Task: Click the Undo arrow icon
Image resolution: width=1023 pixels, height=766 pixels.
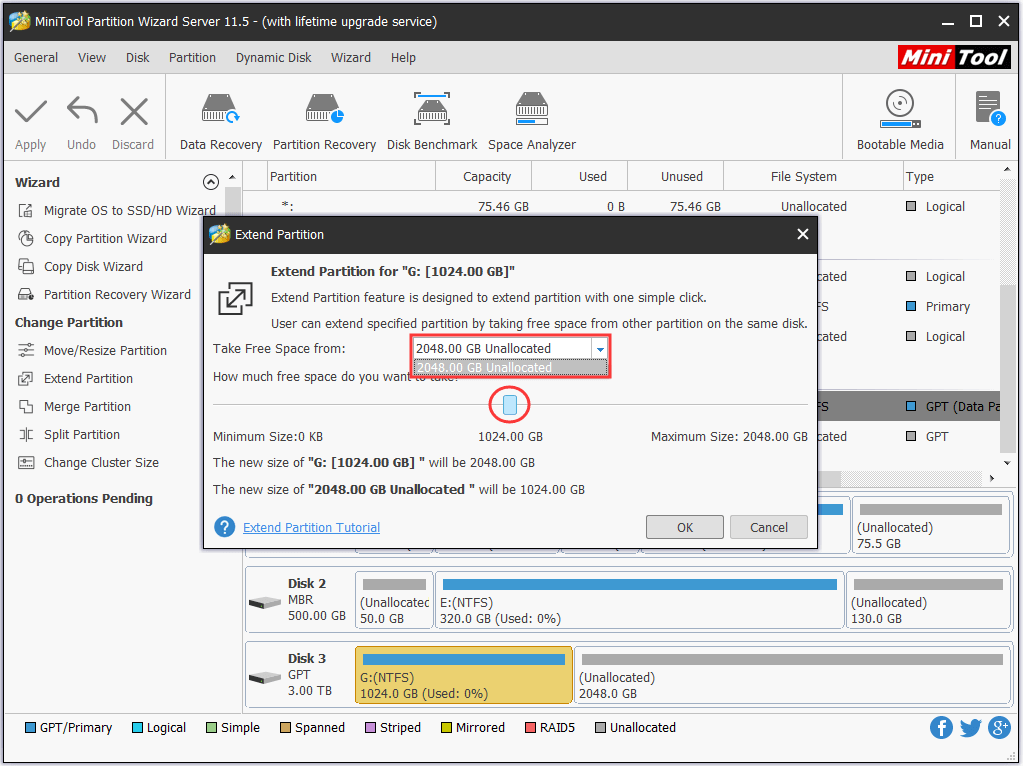Action: click(82, 110)
